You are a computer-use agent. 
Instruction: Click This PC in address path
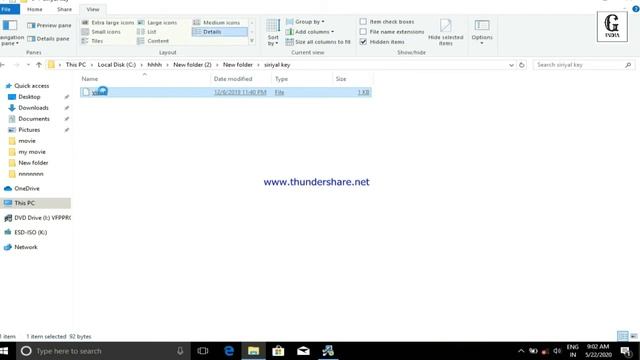pos(76,65)
